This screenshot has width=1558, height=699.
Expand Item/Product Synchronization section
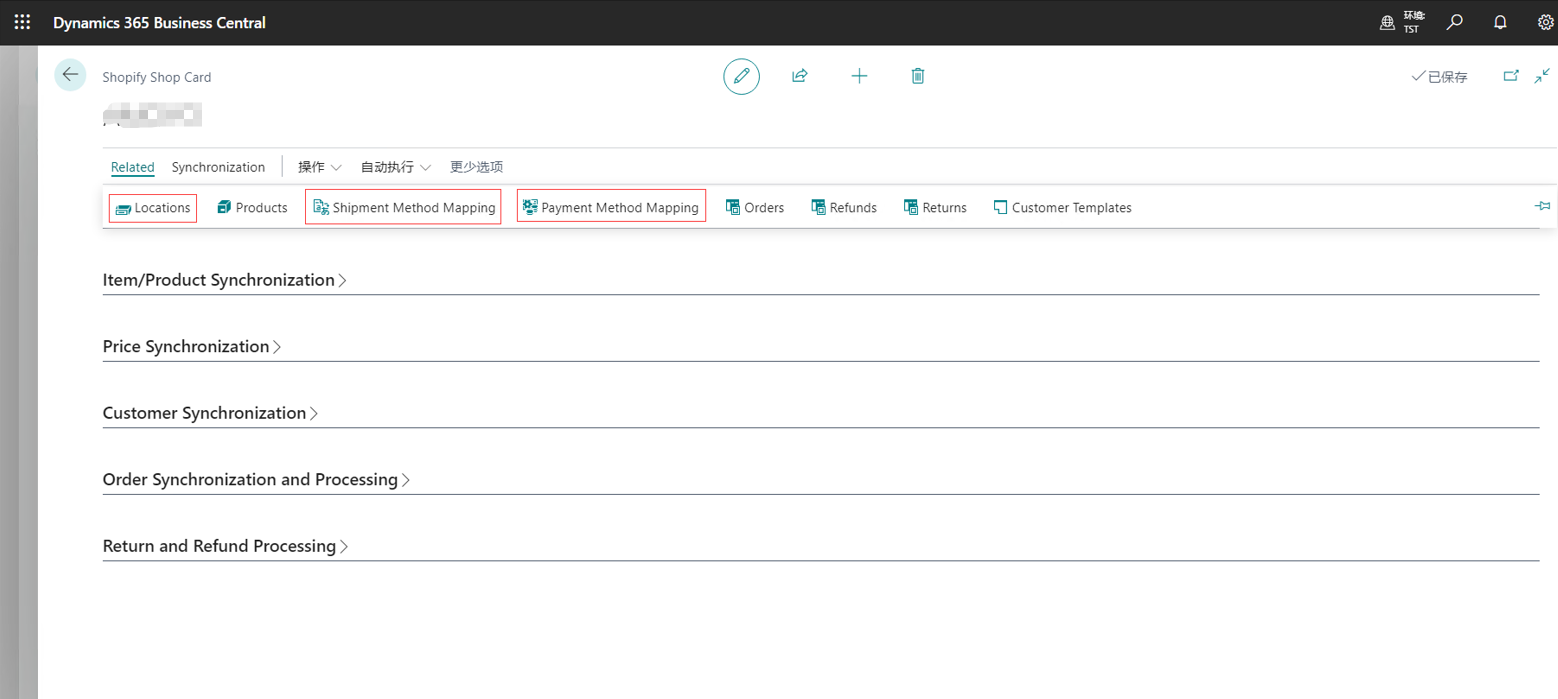coord(225,280)
